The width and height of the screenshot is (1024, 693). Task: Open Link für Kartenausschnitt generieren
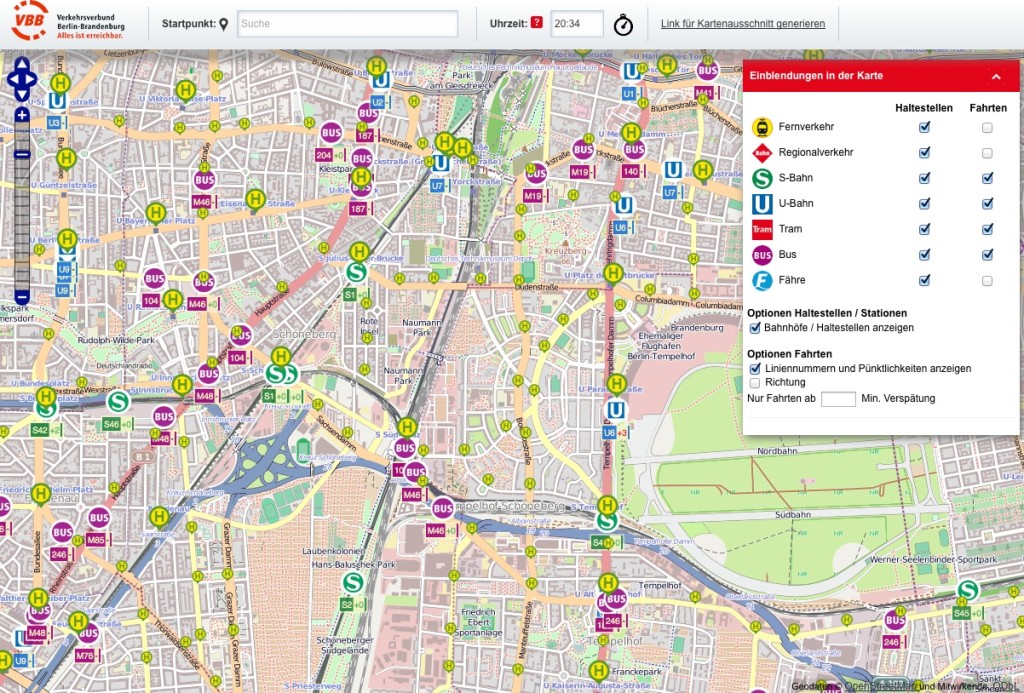[743, 24]
